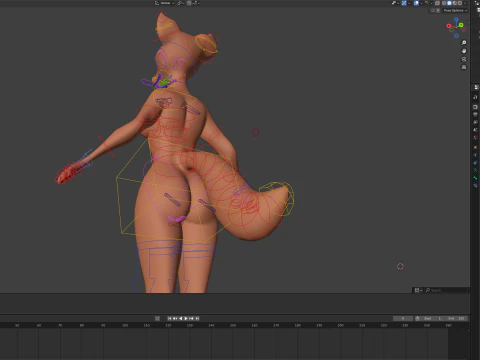Toggle the camera view icon
This screenshot has width=480, height=360.
[464, 59]
